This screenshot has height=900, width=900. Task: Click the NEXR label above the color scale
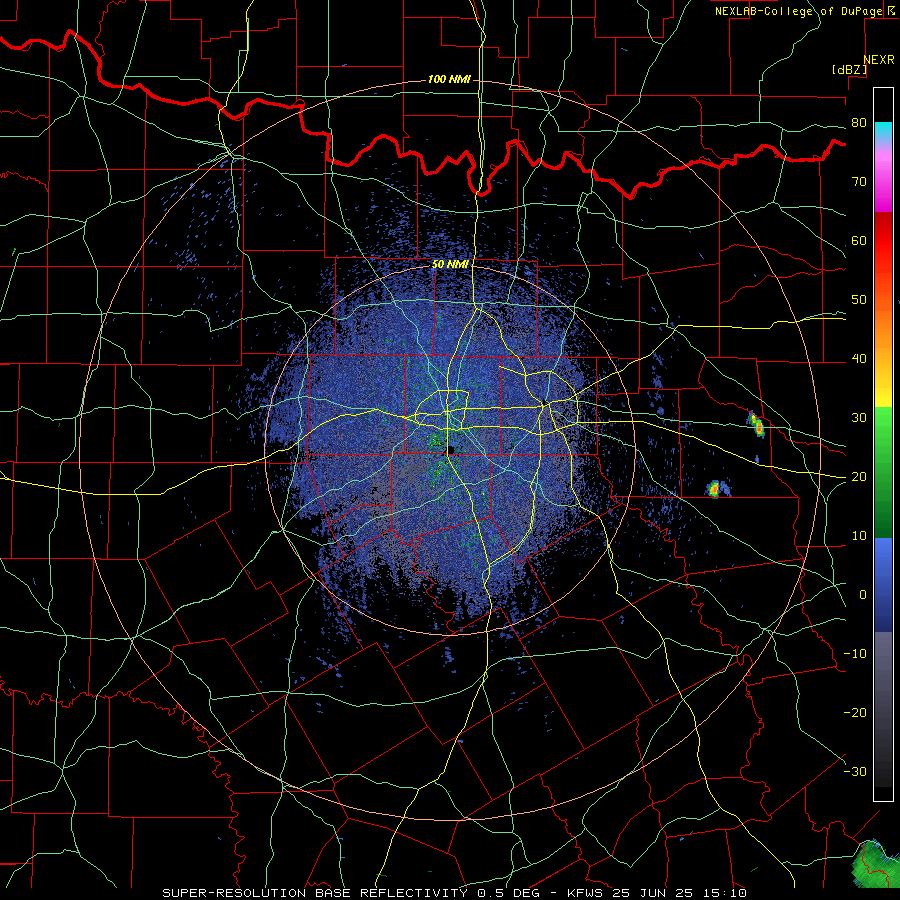[878, 60]
